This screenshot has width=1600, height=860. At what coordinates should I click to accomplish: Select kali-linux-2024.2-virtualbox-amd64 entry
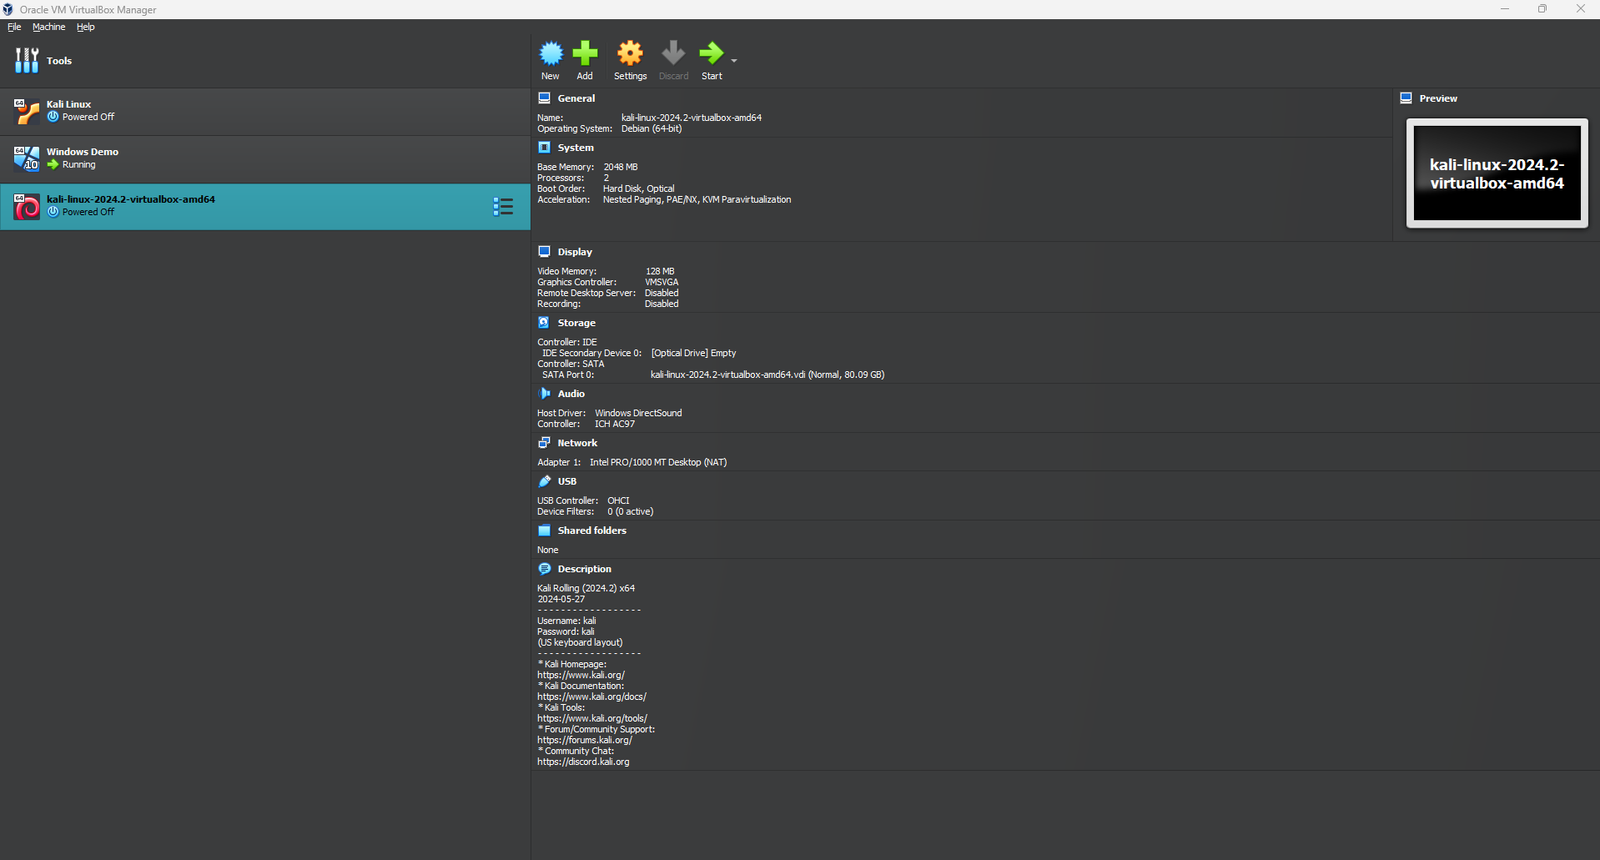coord(265,207)
